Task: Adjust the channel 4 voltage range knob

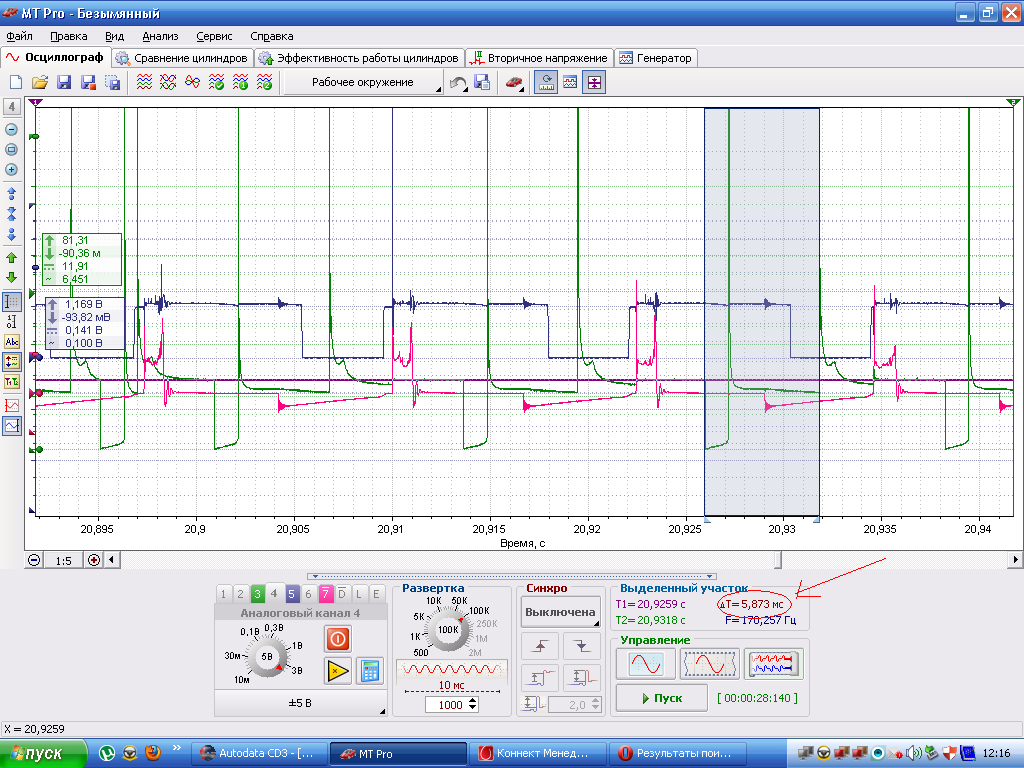Action: (267, 656)
